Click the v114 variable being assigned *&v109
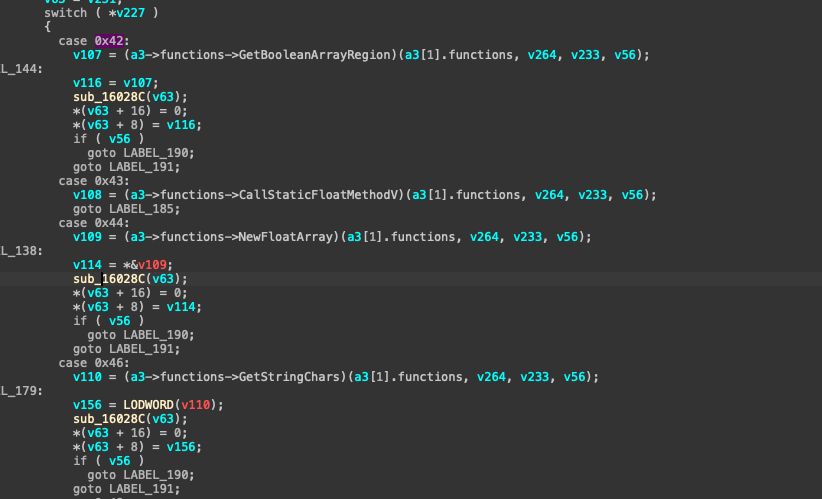Viewport: 822px width, 499px height. point(87,264)
